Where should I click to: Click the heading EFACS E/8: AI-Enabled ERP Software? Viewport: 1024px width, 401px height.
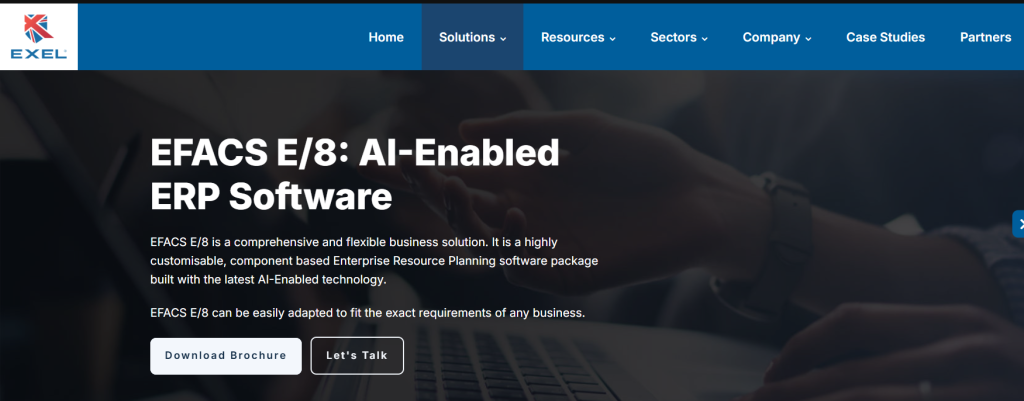355,174
